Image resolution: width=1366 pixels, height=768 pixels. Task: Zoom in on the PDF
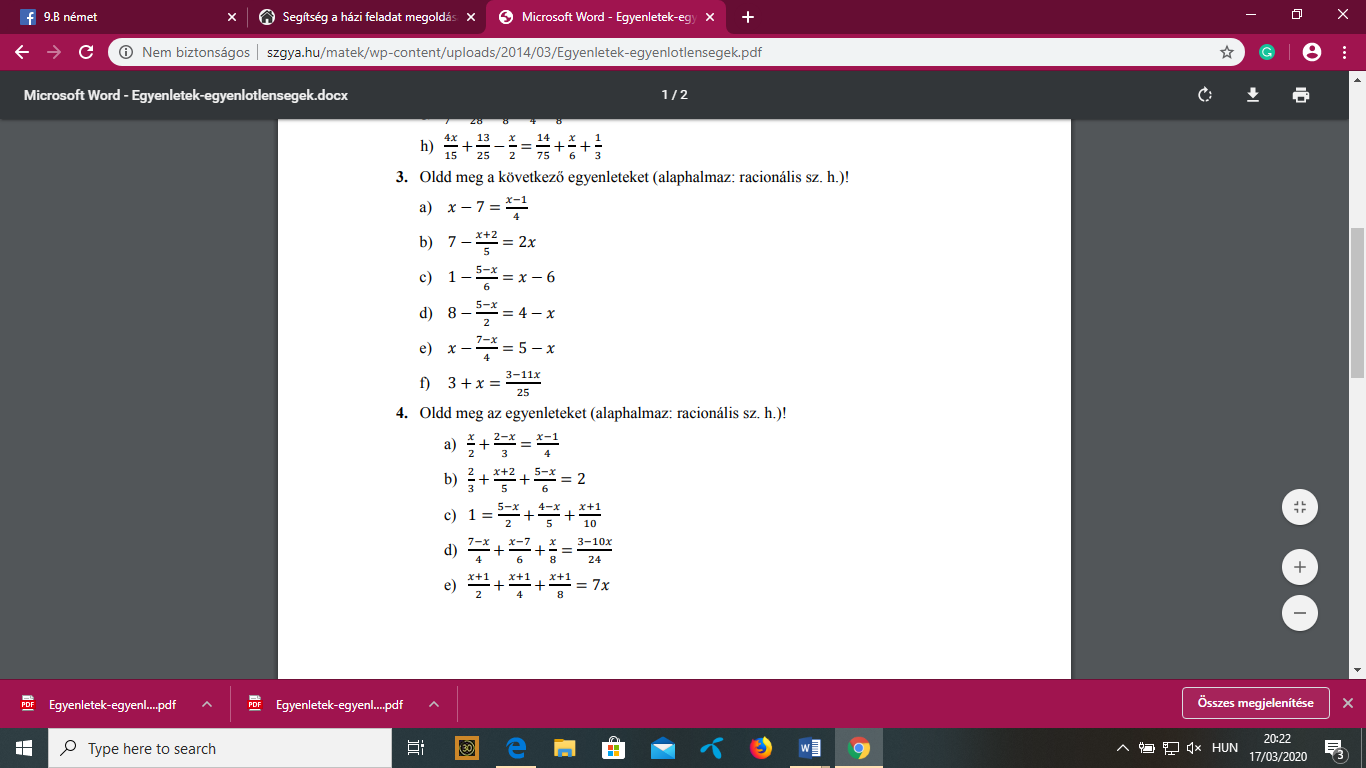(1300, 567)
